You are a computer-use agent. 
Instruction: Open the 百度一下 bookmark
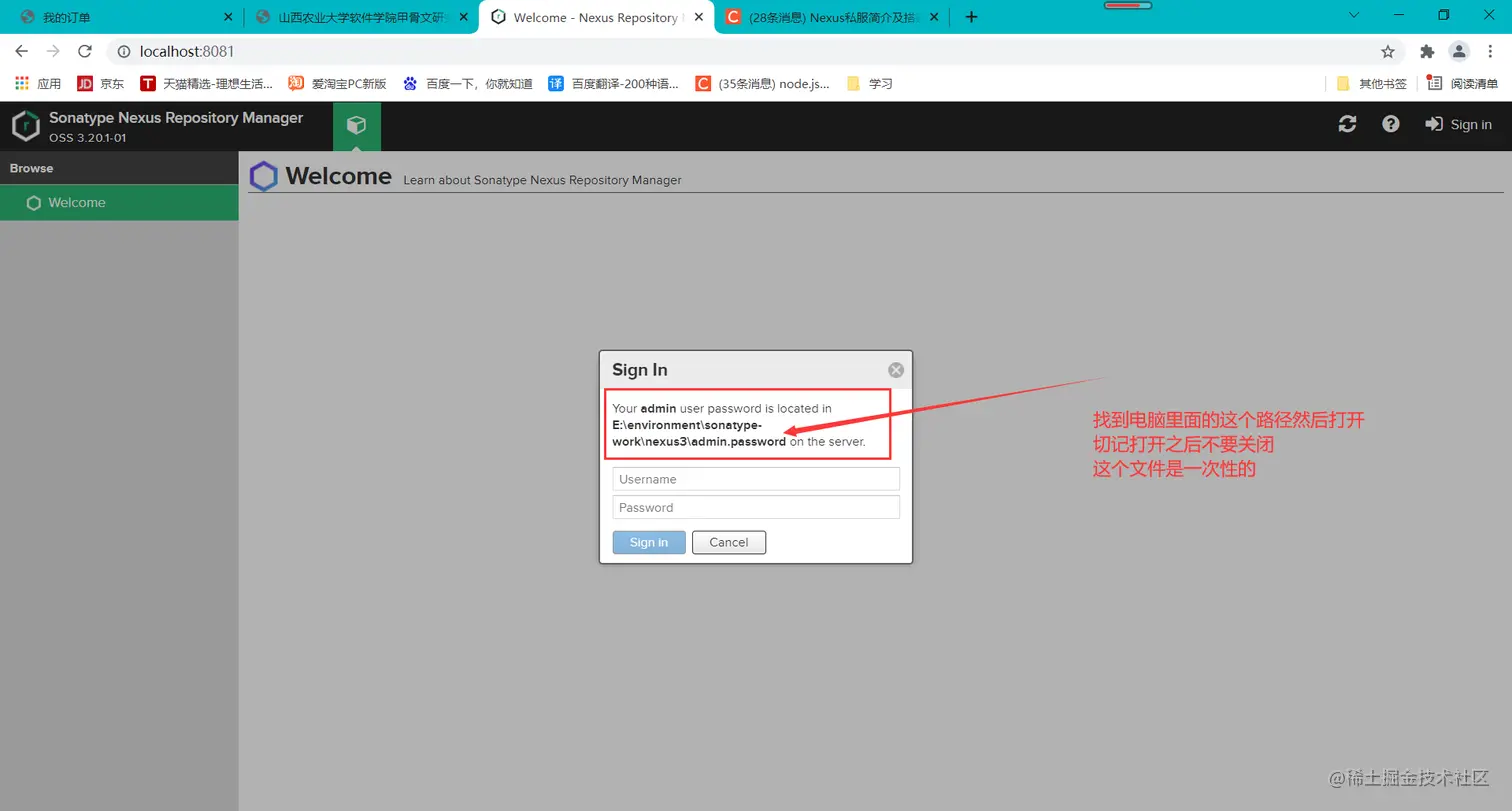(467, 84)
